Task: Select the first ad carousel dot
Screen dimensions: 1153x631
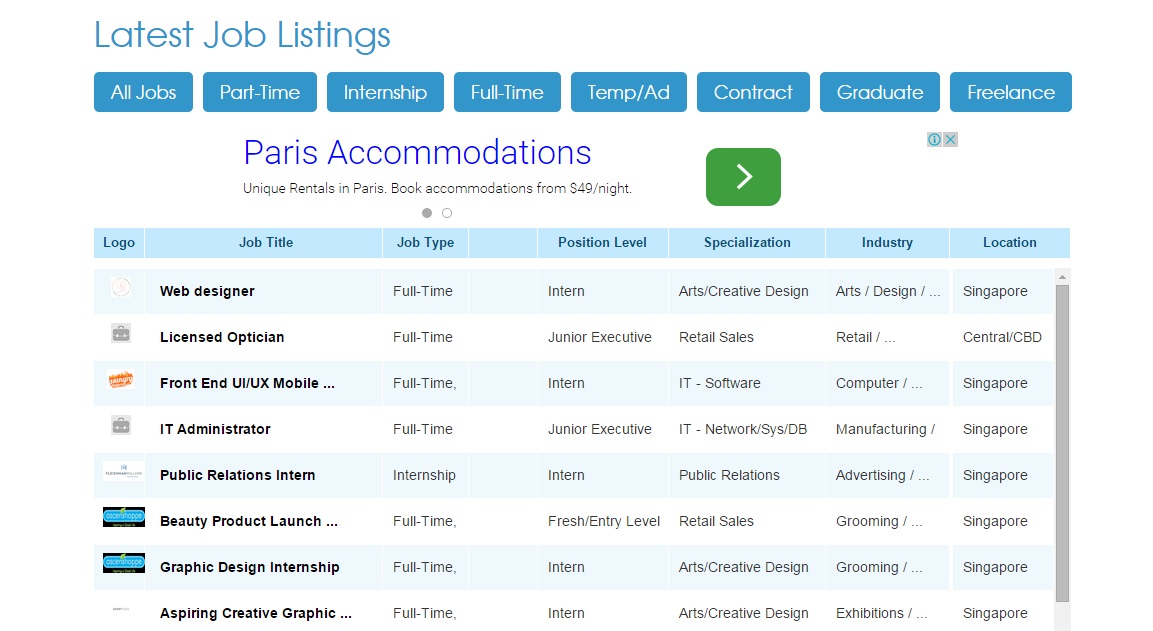Action: [427, 213]
